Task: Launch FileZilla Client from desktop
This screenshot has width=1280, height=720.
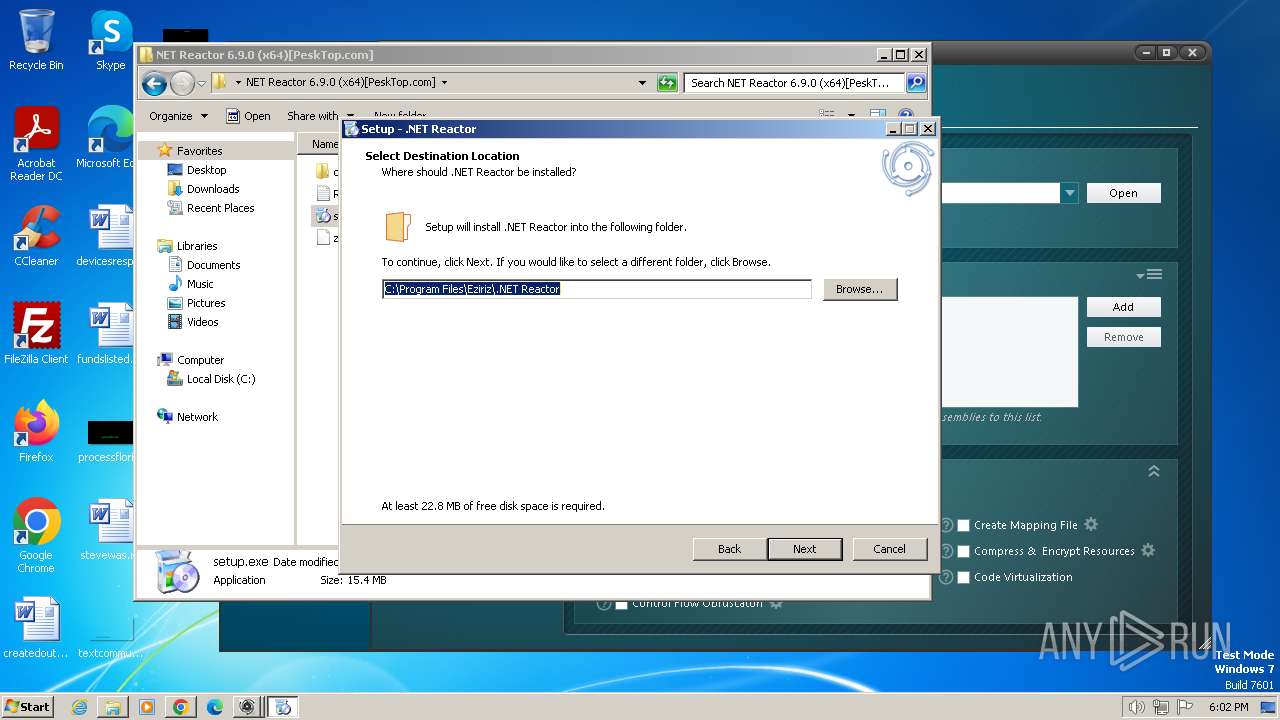Action: (x=36, y=333)
